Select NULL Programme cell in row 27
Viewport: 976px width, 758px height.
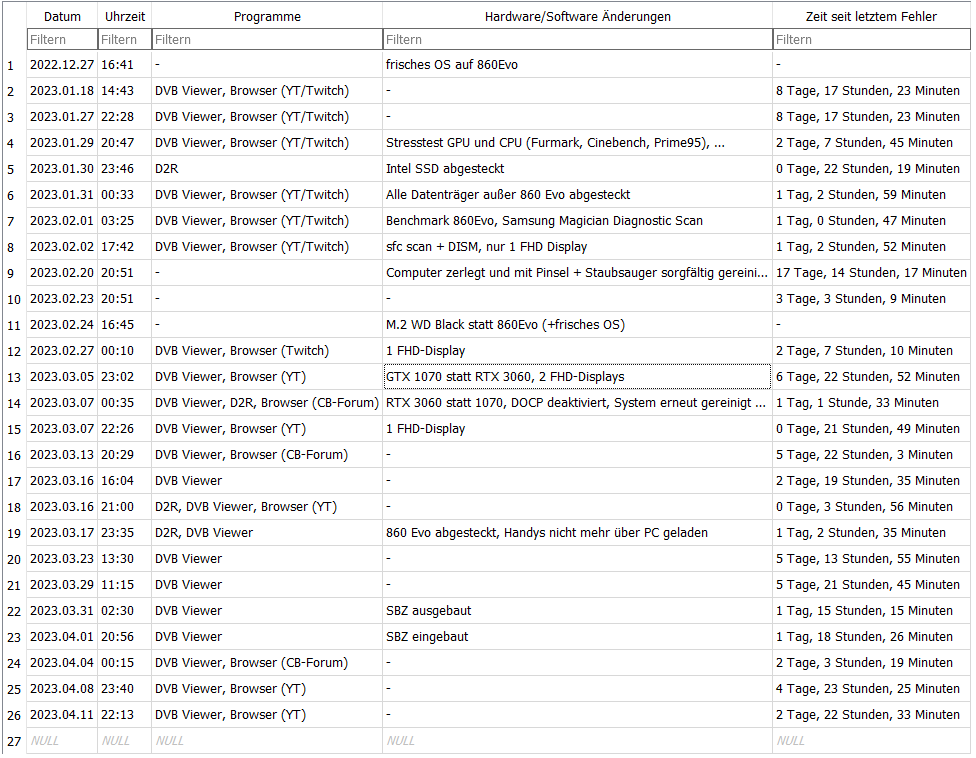pyautogui.click(x=267, y=741)
